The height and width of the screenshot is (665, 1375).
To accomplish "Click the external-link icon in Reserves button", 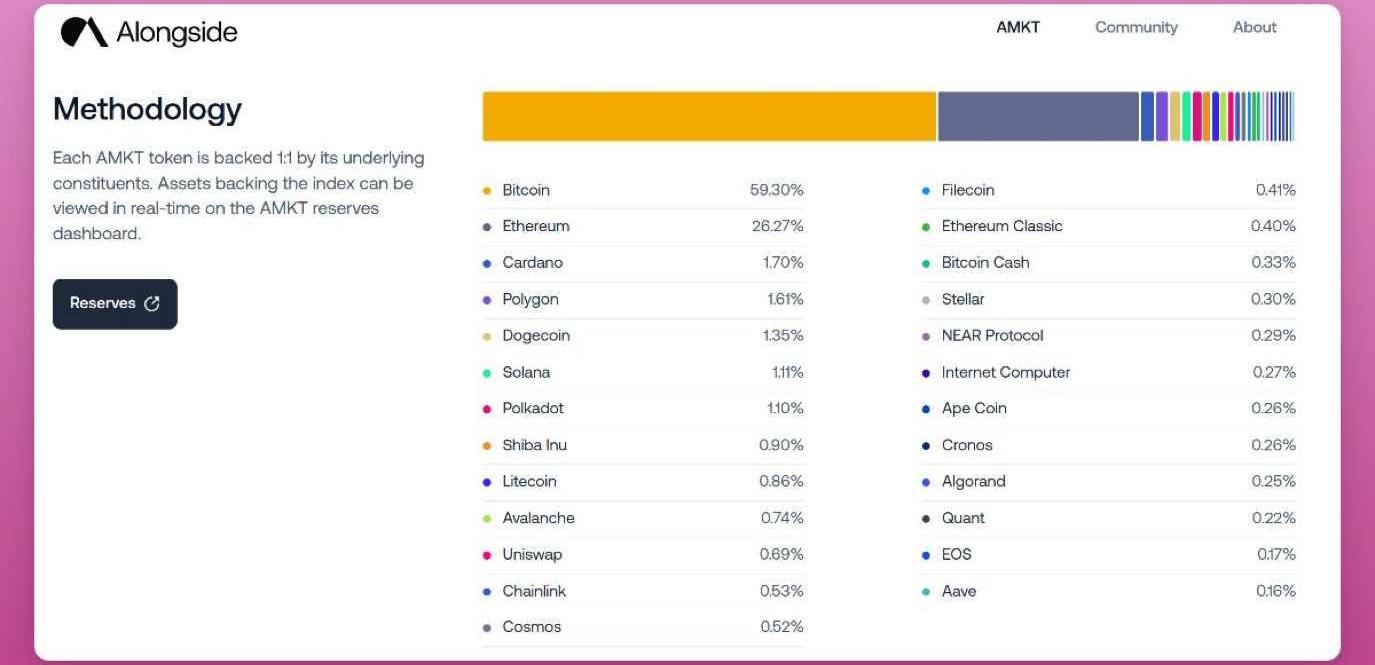I will click(152, 304).
